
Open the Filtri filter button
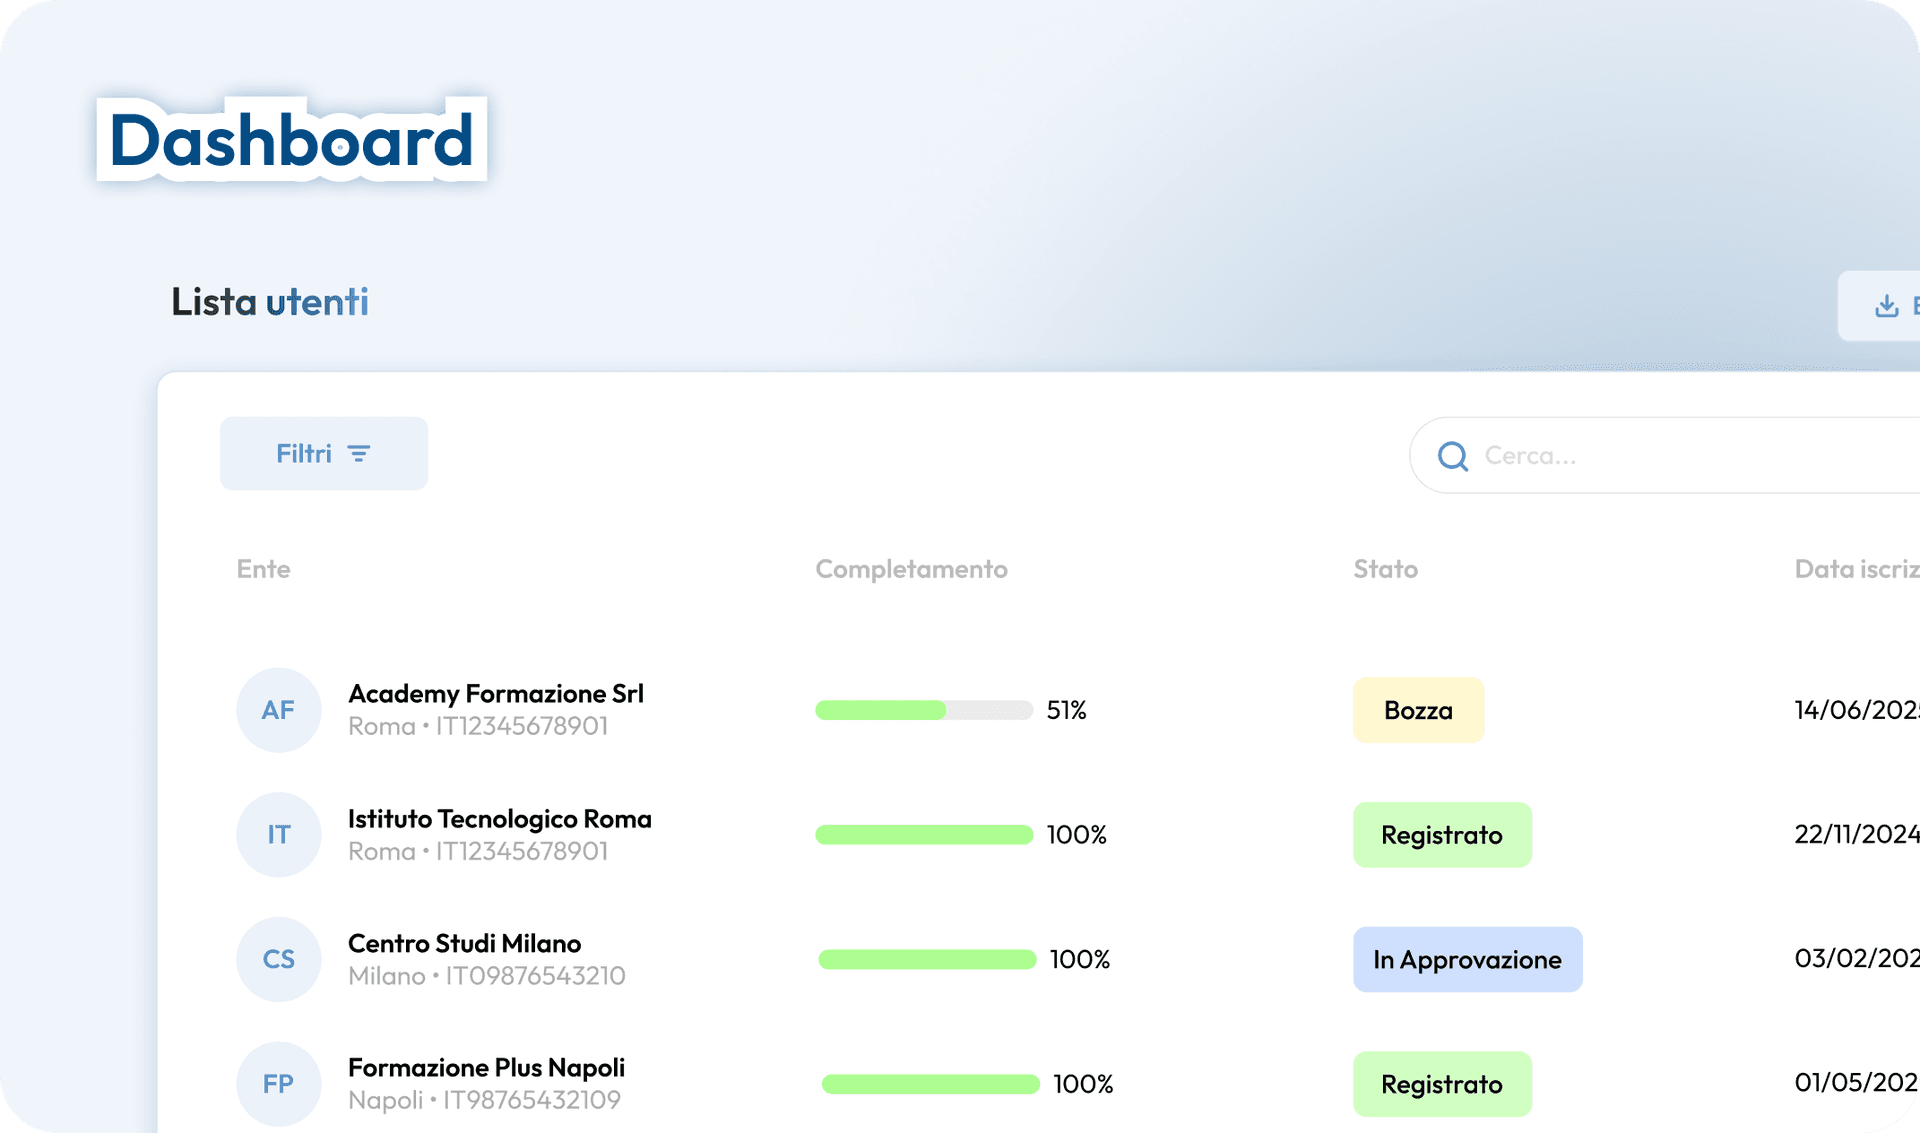323,454
